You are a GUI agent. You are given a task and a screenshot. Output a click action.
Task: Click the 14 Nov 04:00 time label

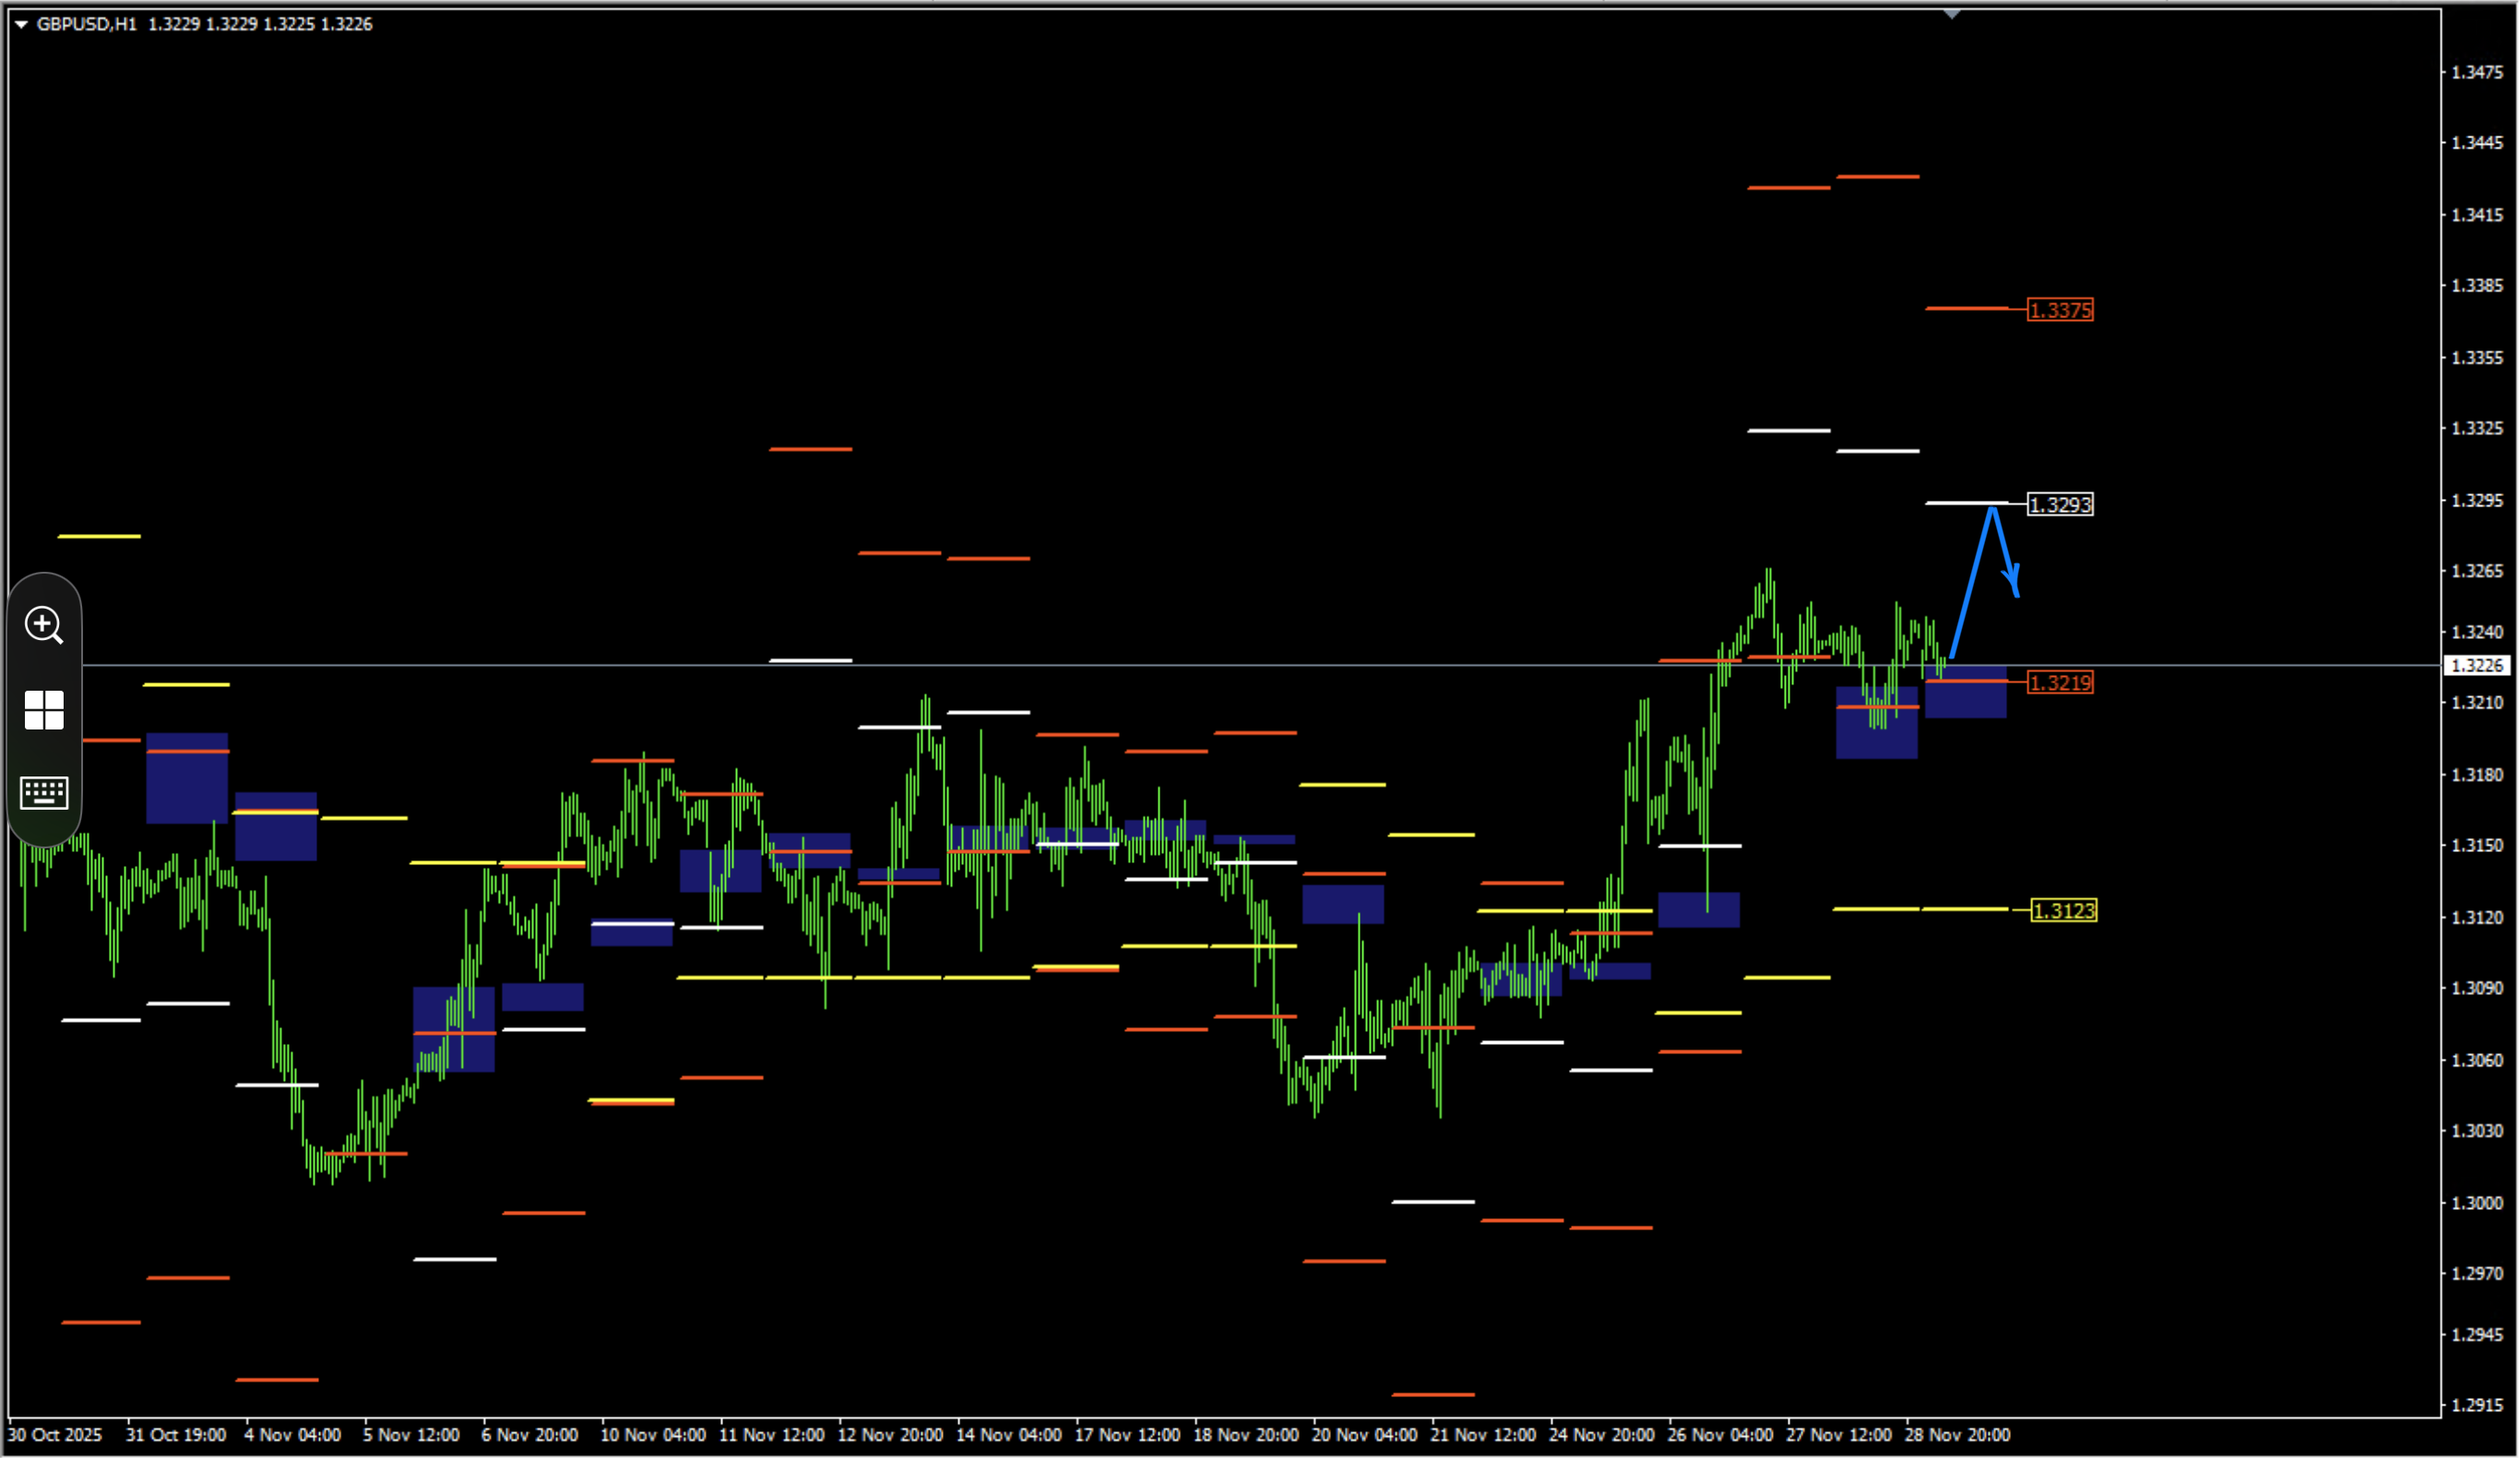(1009, 1435)
